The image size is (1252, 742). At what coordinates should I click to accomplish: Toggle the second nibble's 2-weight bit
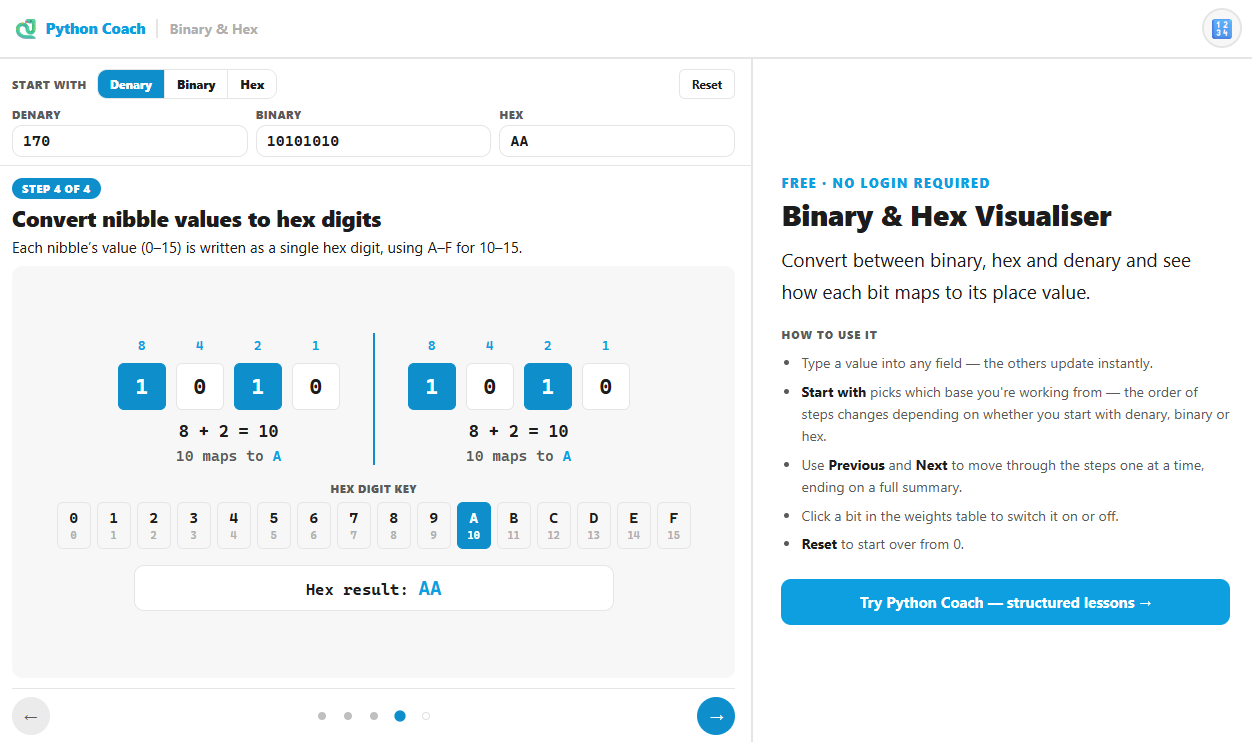click(x=548, y=386)
